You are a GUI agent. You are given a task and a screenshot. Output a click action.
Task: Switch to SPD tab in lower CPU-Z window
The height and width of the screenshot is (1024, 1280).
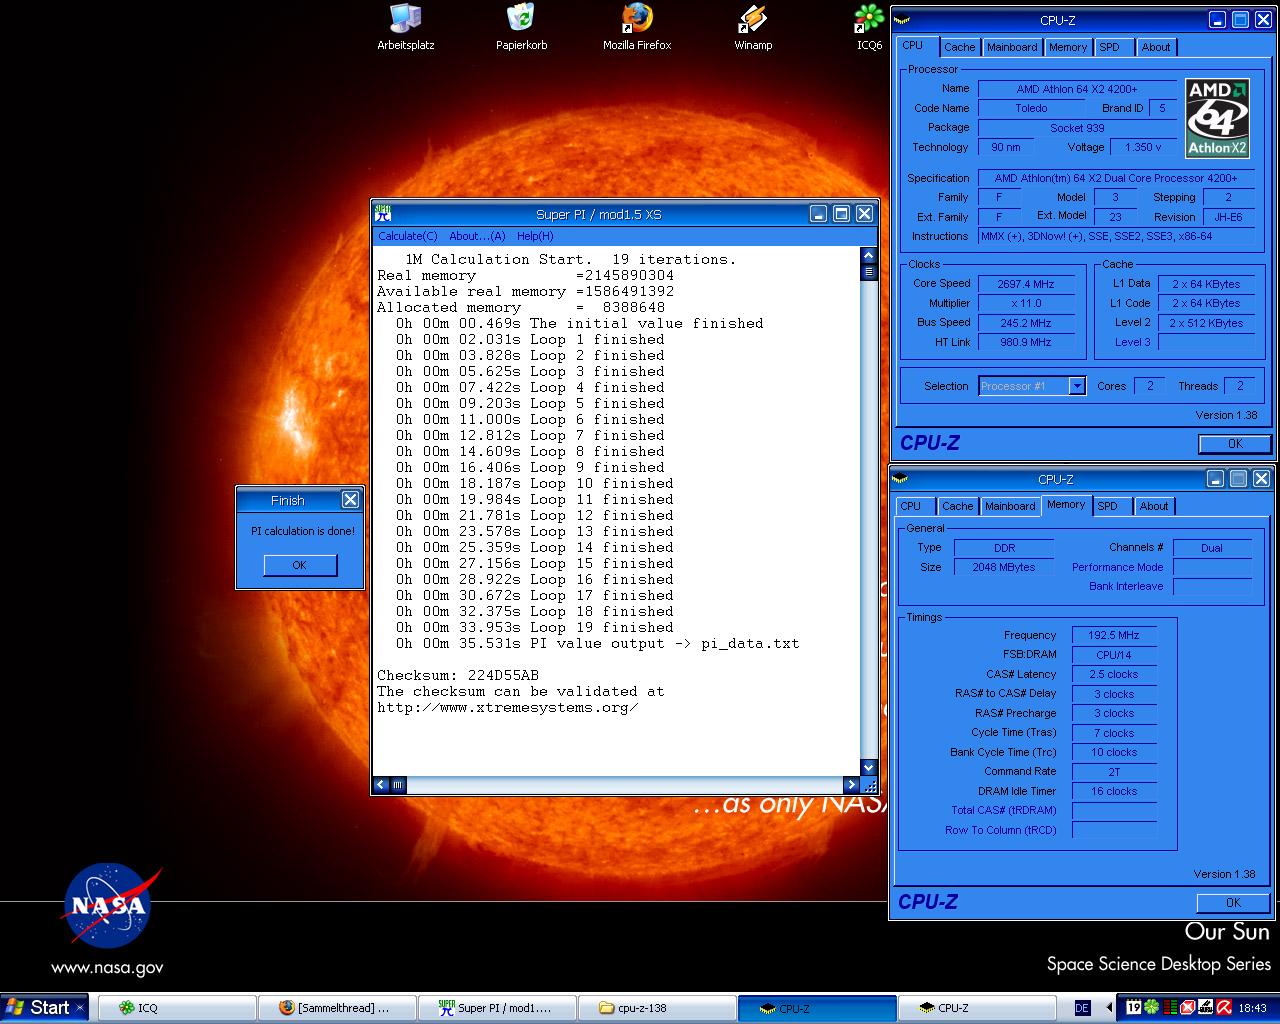[1107, 506]
